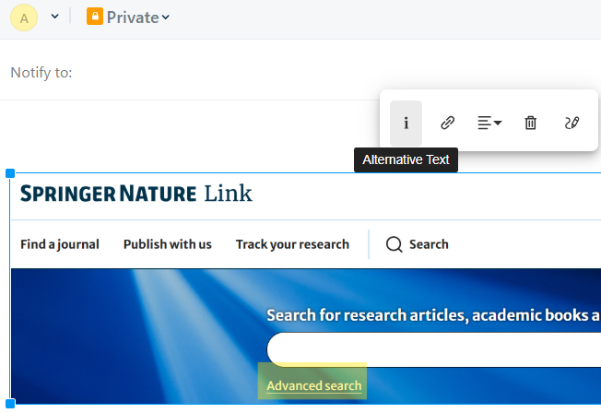The image size is (601, 413).
Task: Click the Notify to field
Action: coord(299,72)
